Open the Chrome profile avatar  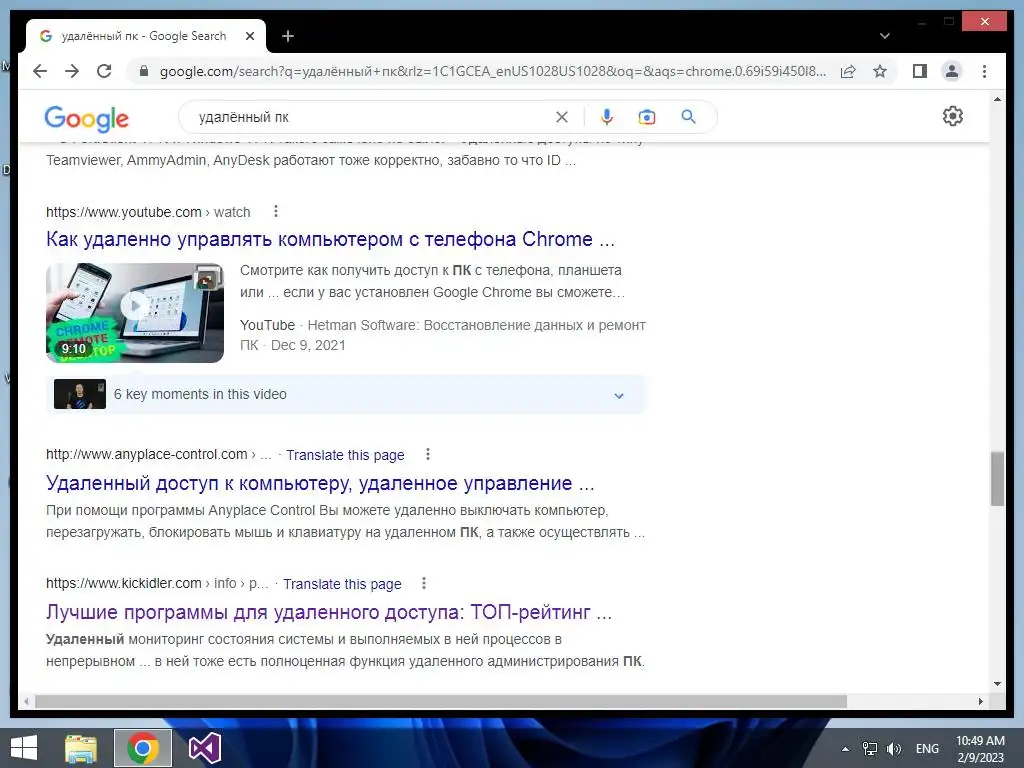[x=952, y=71]
